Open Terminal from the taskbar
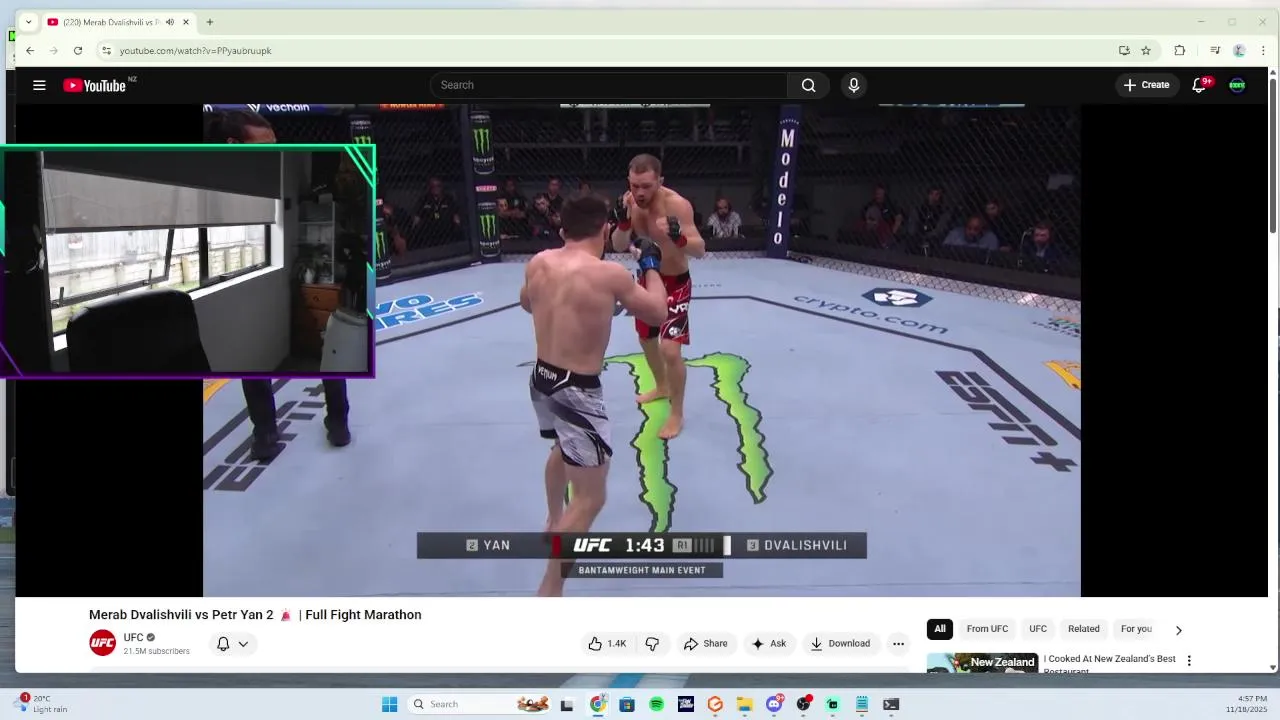 pos(891,704)
